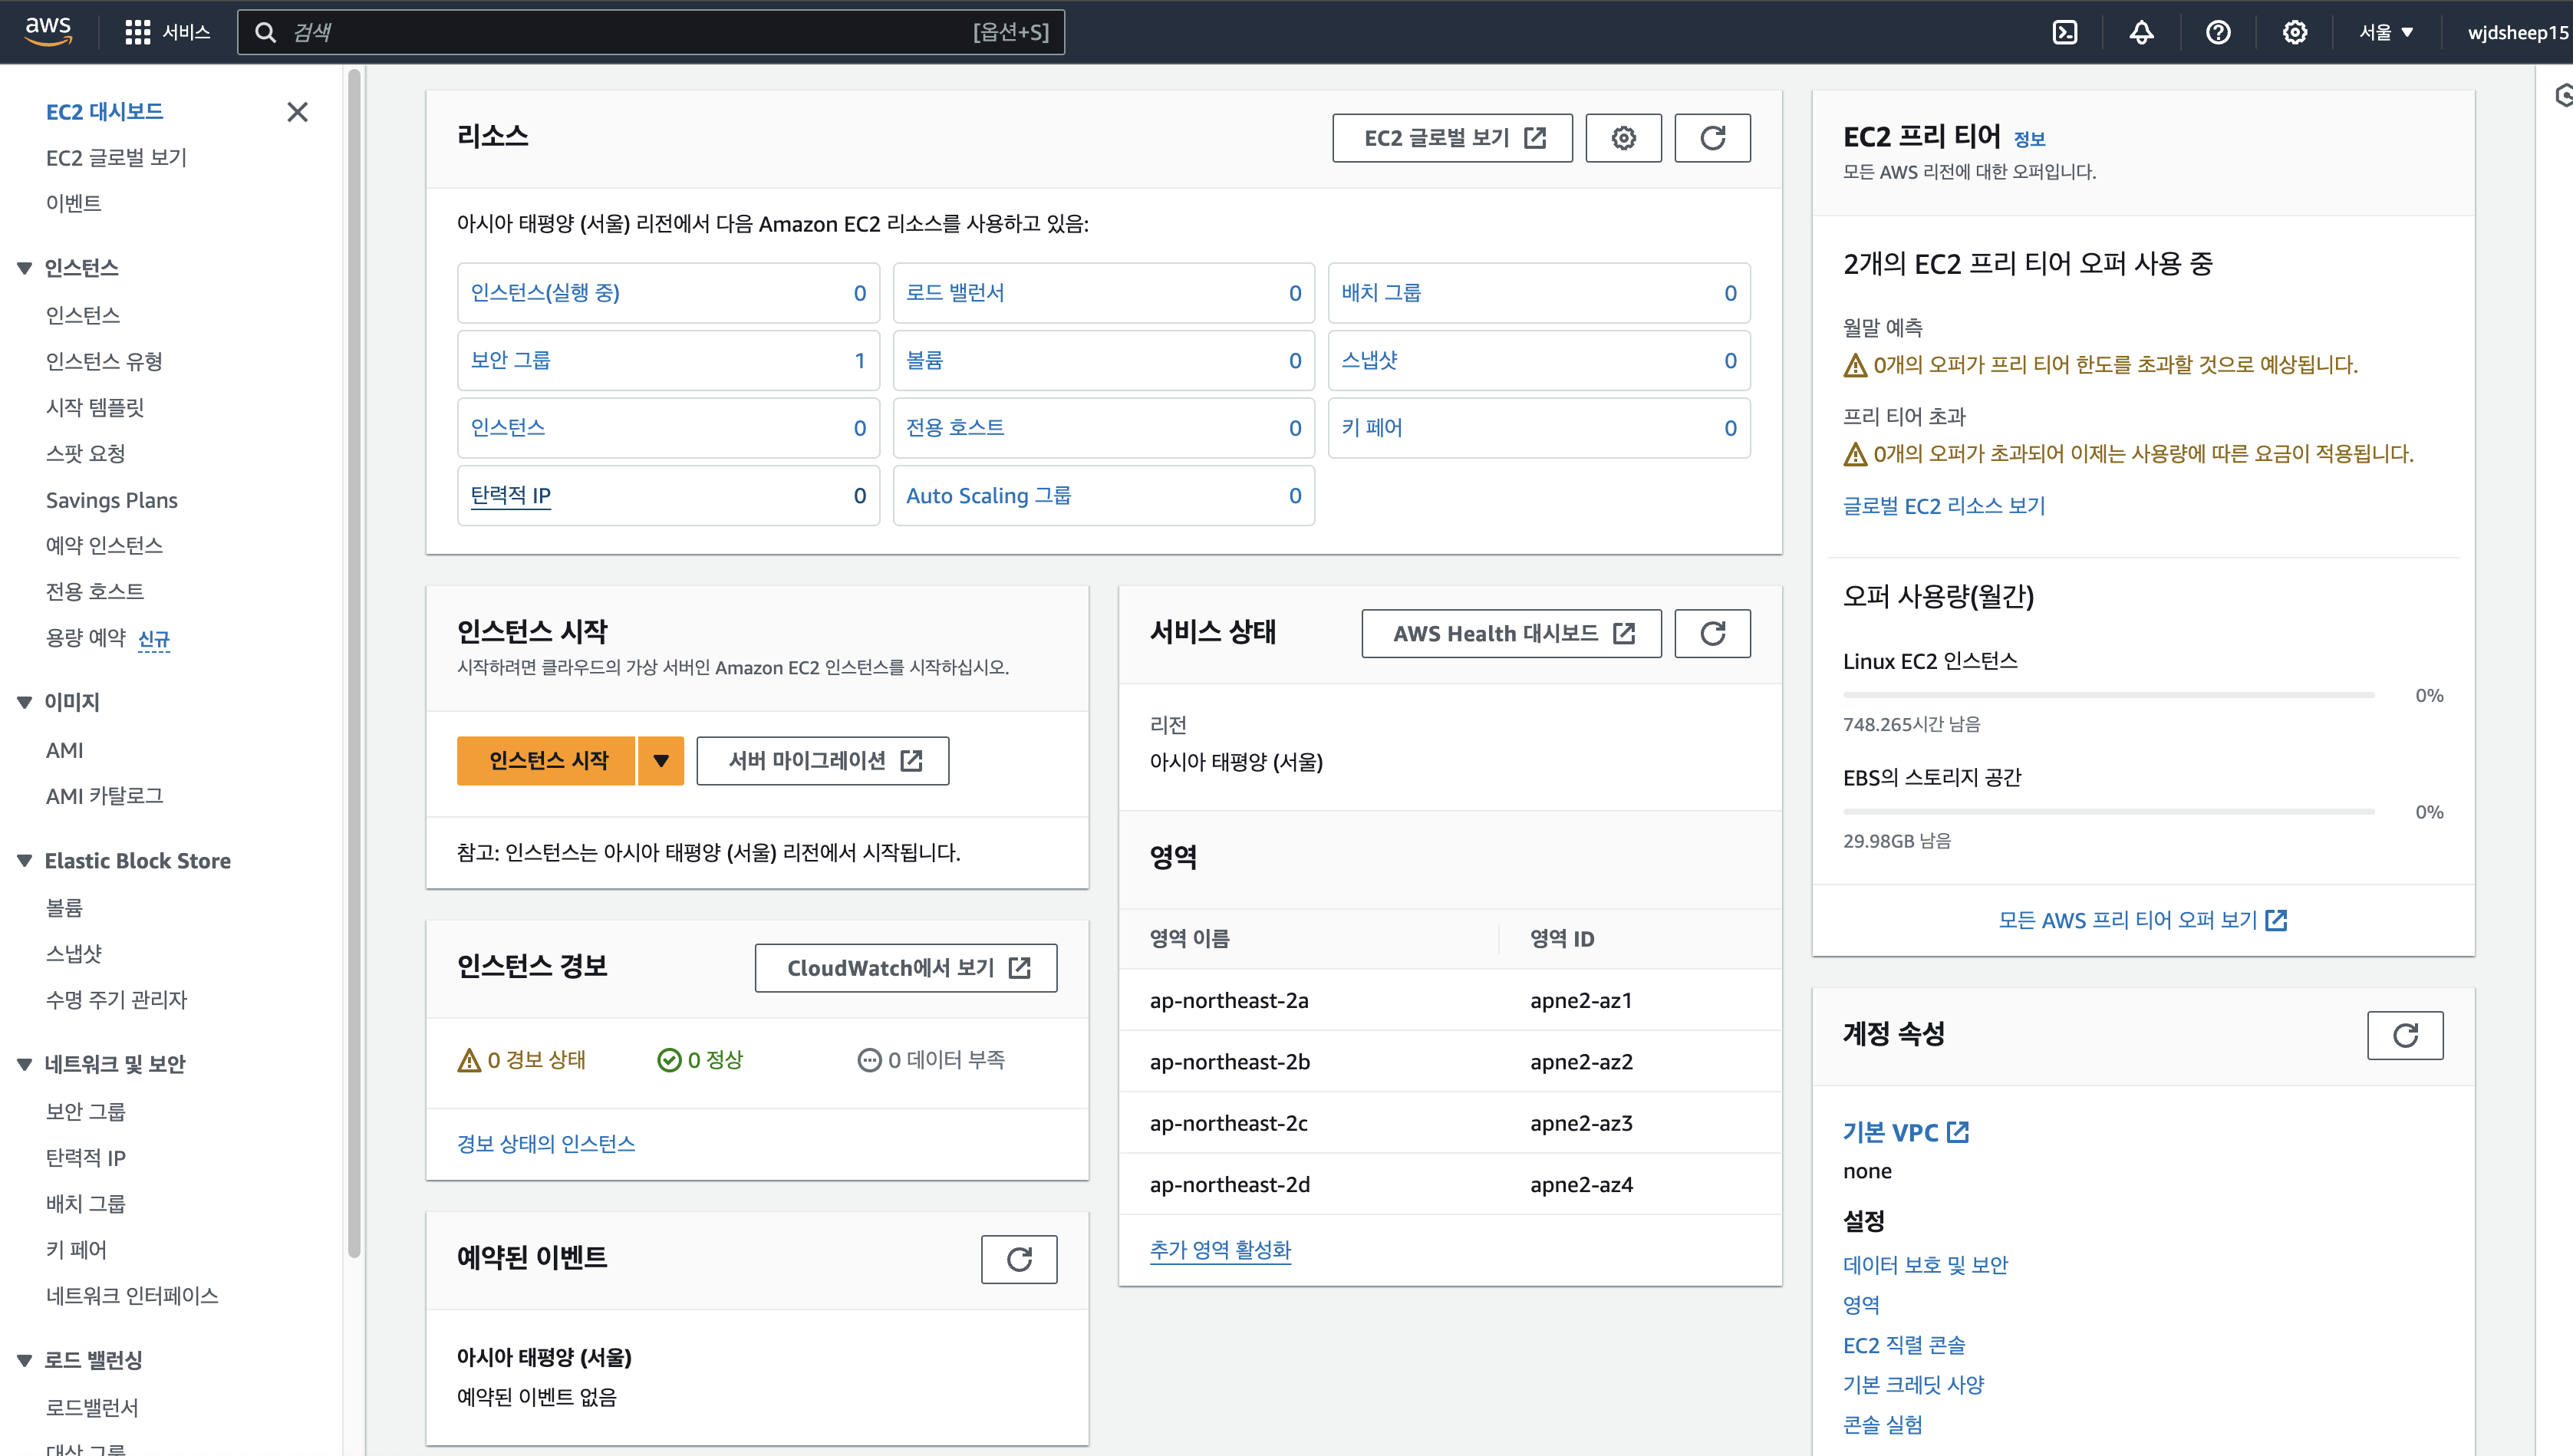Refresh the service status panel
This screenshot has width=2573, height=1456.
click(x=1712, y=634)
